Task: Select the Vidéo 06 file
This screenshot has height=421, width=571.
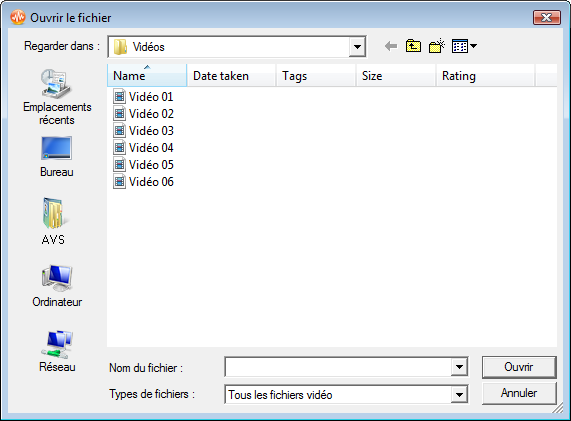Action: pyautogui.click(x=143, y=181)
